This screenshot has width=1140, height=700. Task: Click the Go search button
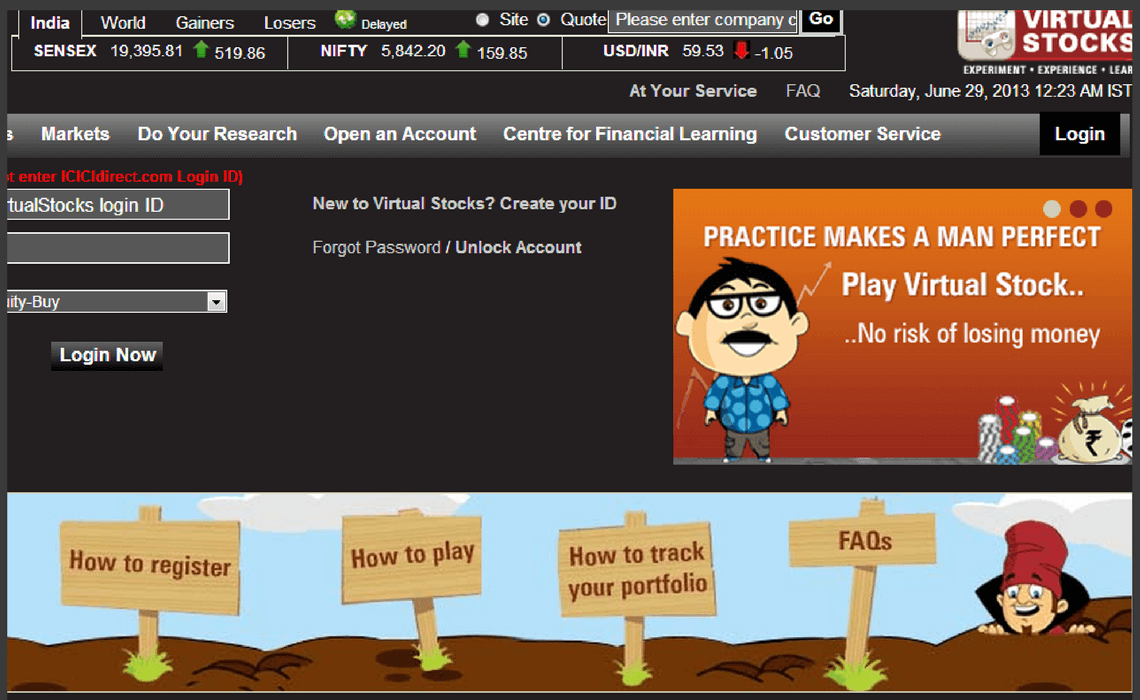point(821,20)
